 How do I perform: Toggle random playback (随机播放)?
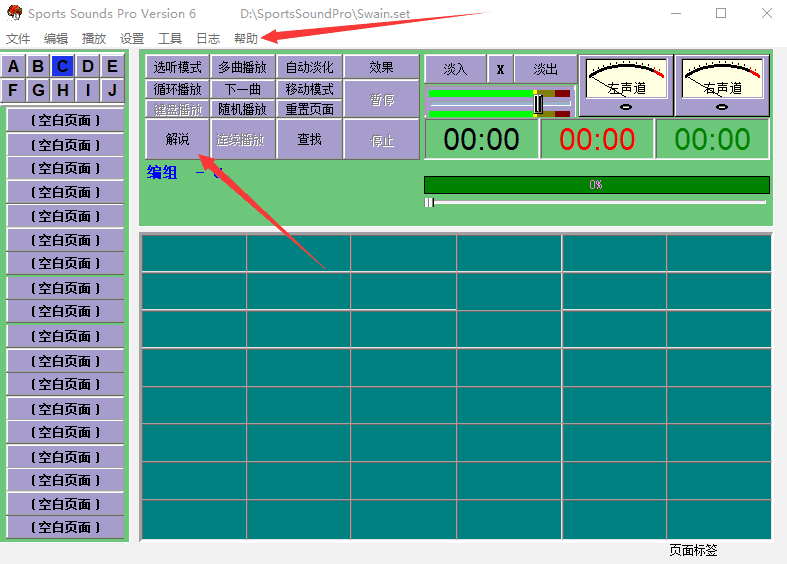point(243,109)
